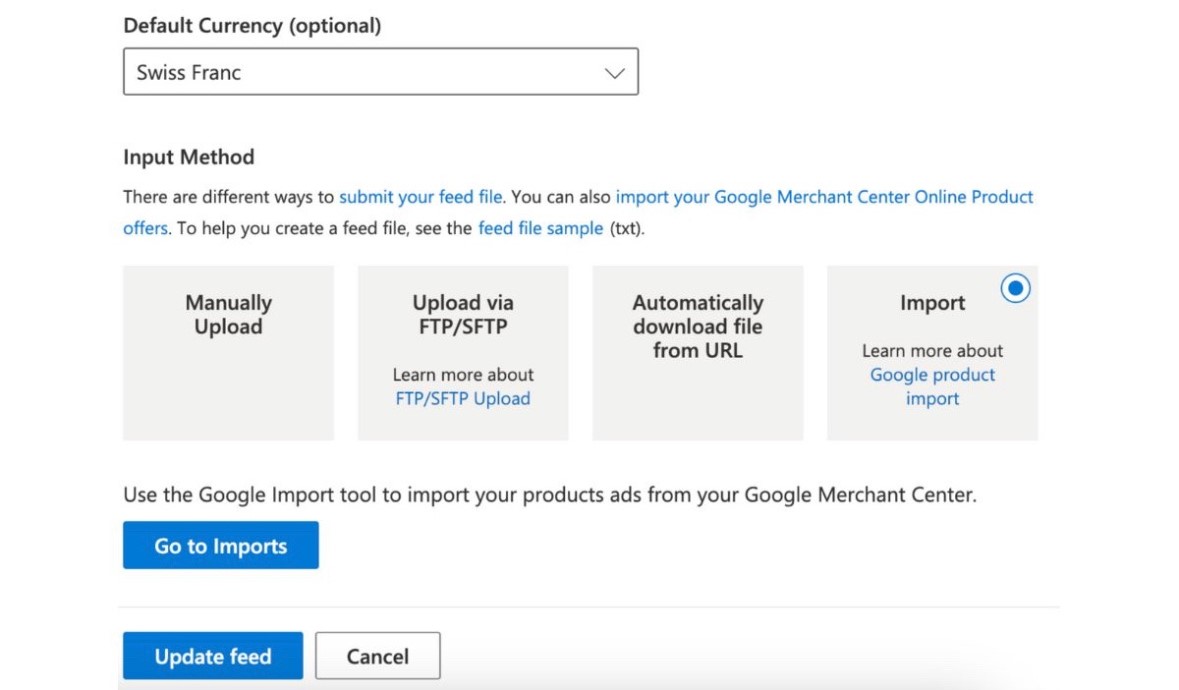This screenshot has height=690, width=1179.
Task: Click the wrapped 'offers' link text
Action: coord(145,228)
